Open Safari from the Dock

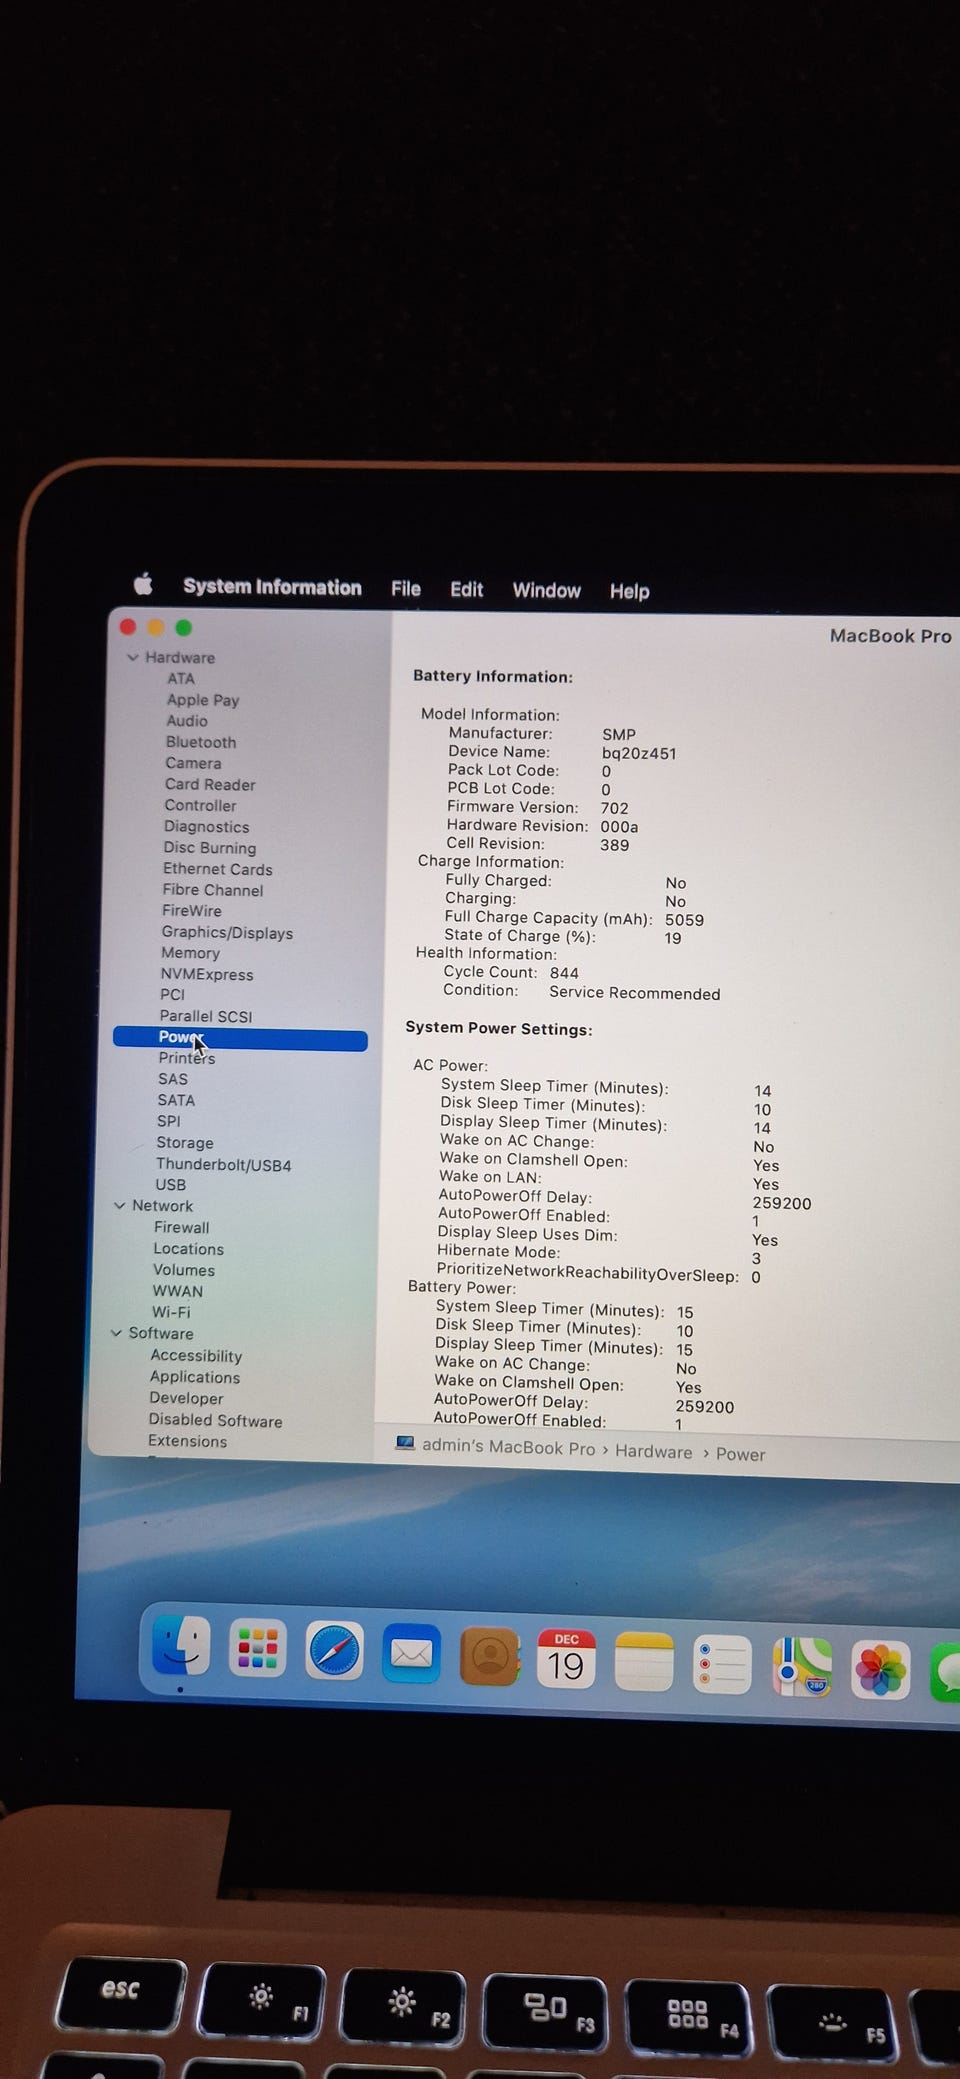[334, 1651]
